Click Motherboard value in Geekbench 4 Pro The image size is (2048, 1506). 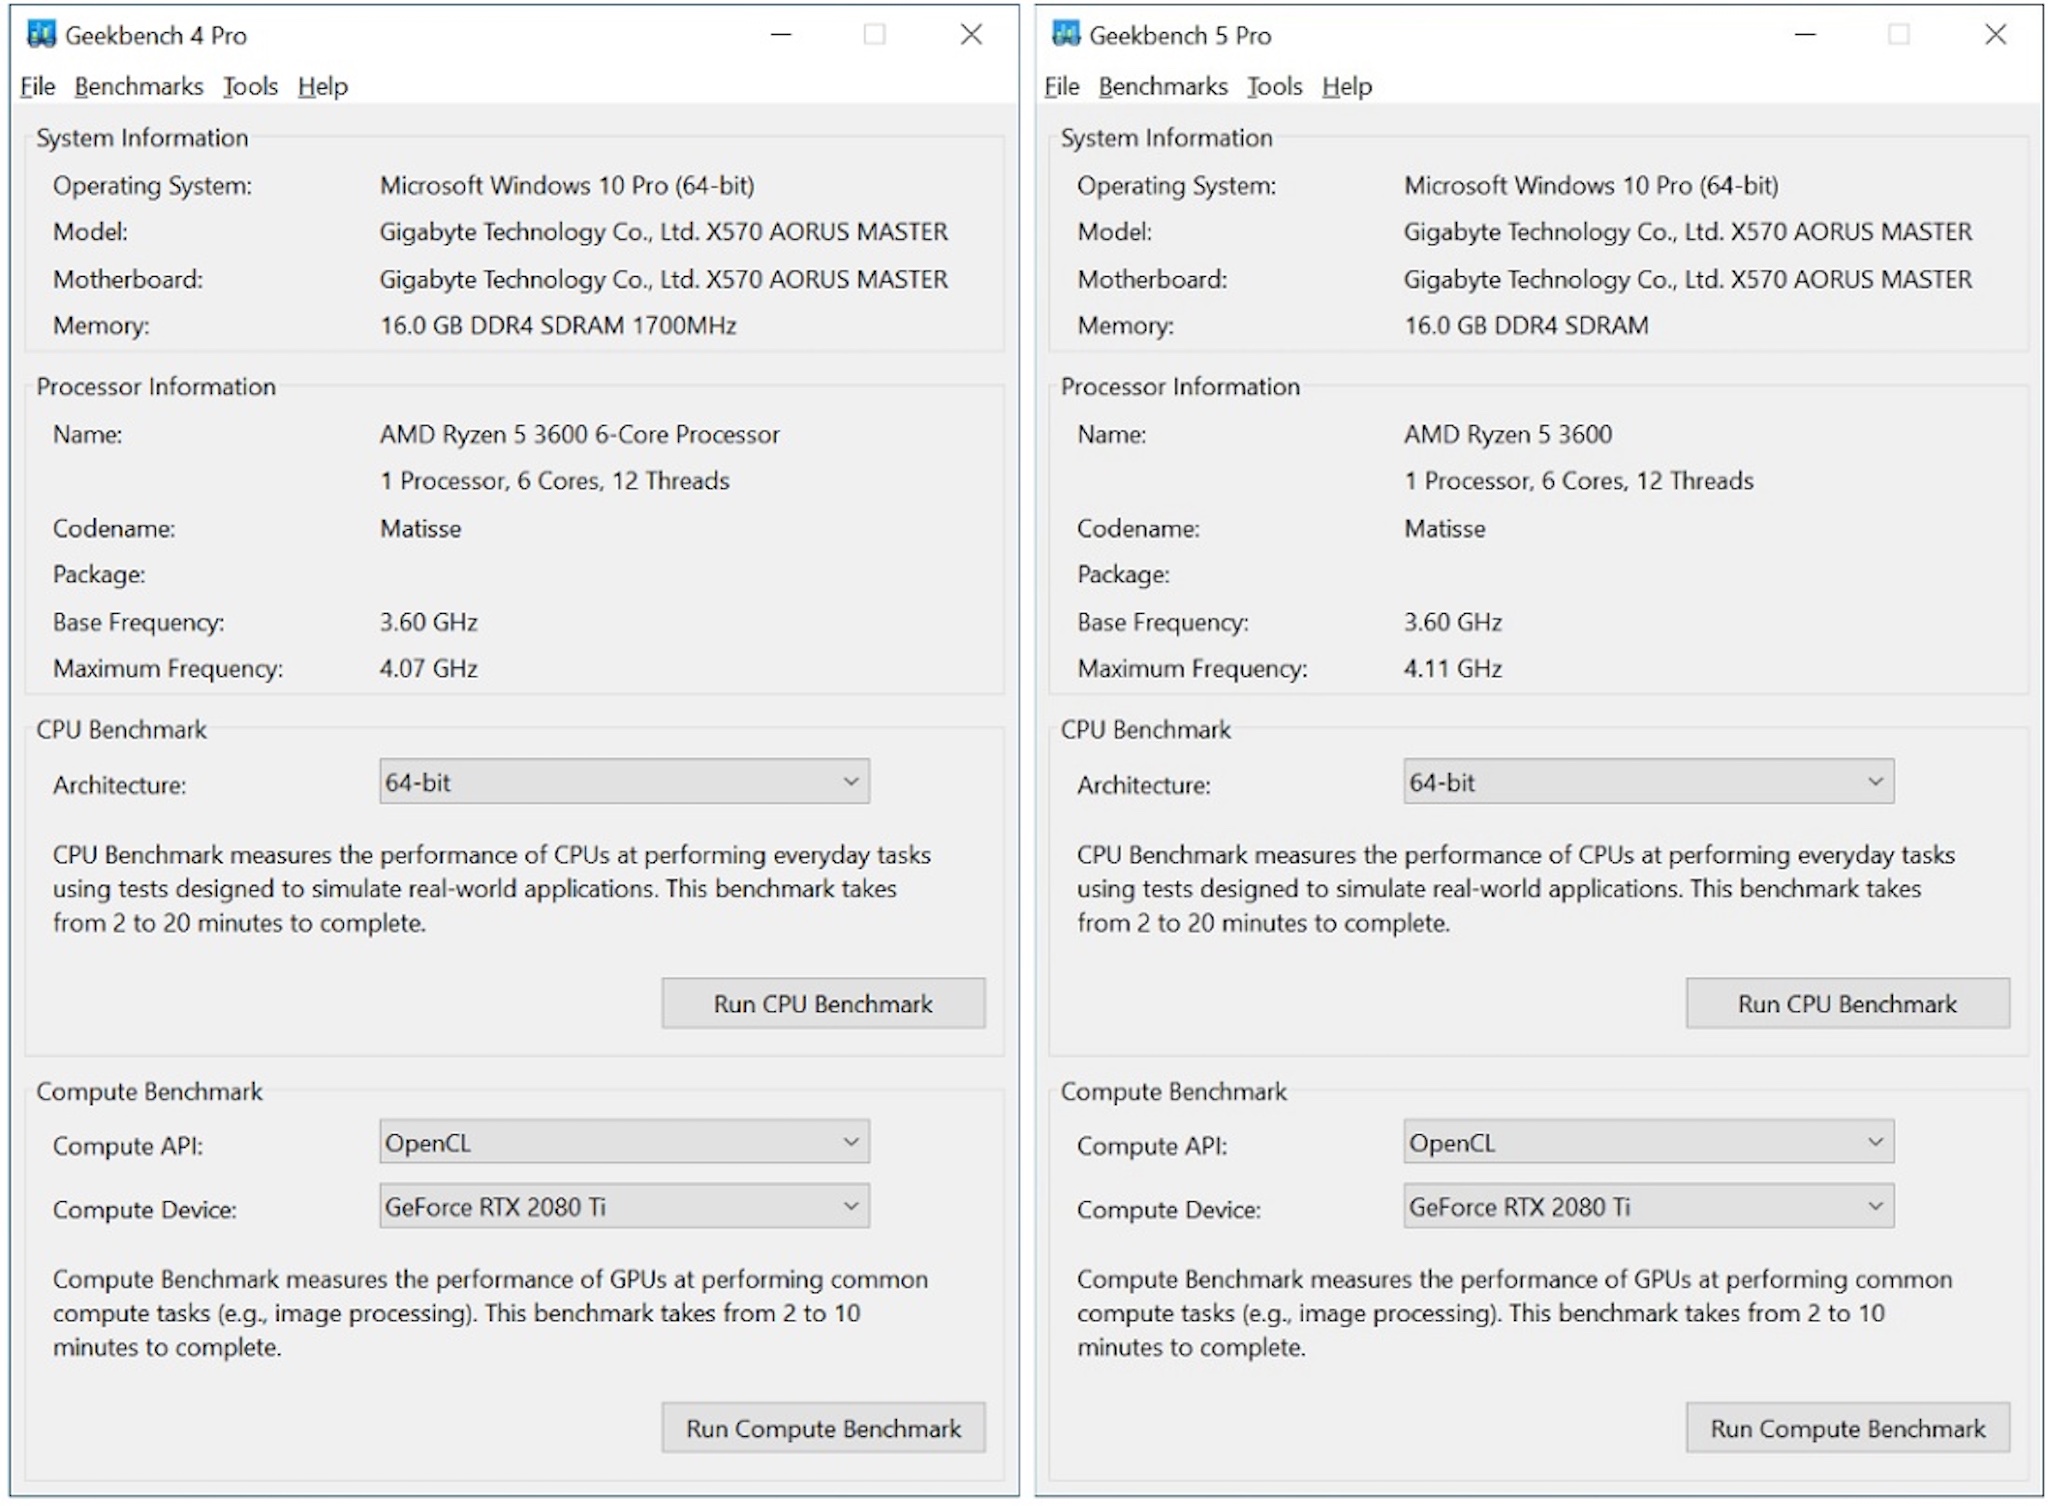(x=663, y=280)
